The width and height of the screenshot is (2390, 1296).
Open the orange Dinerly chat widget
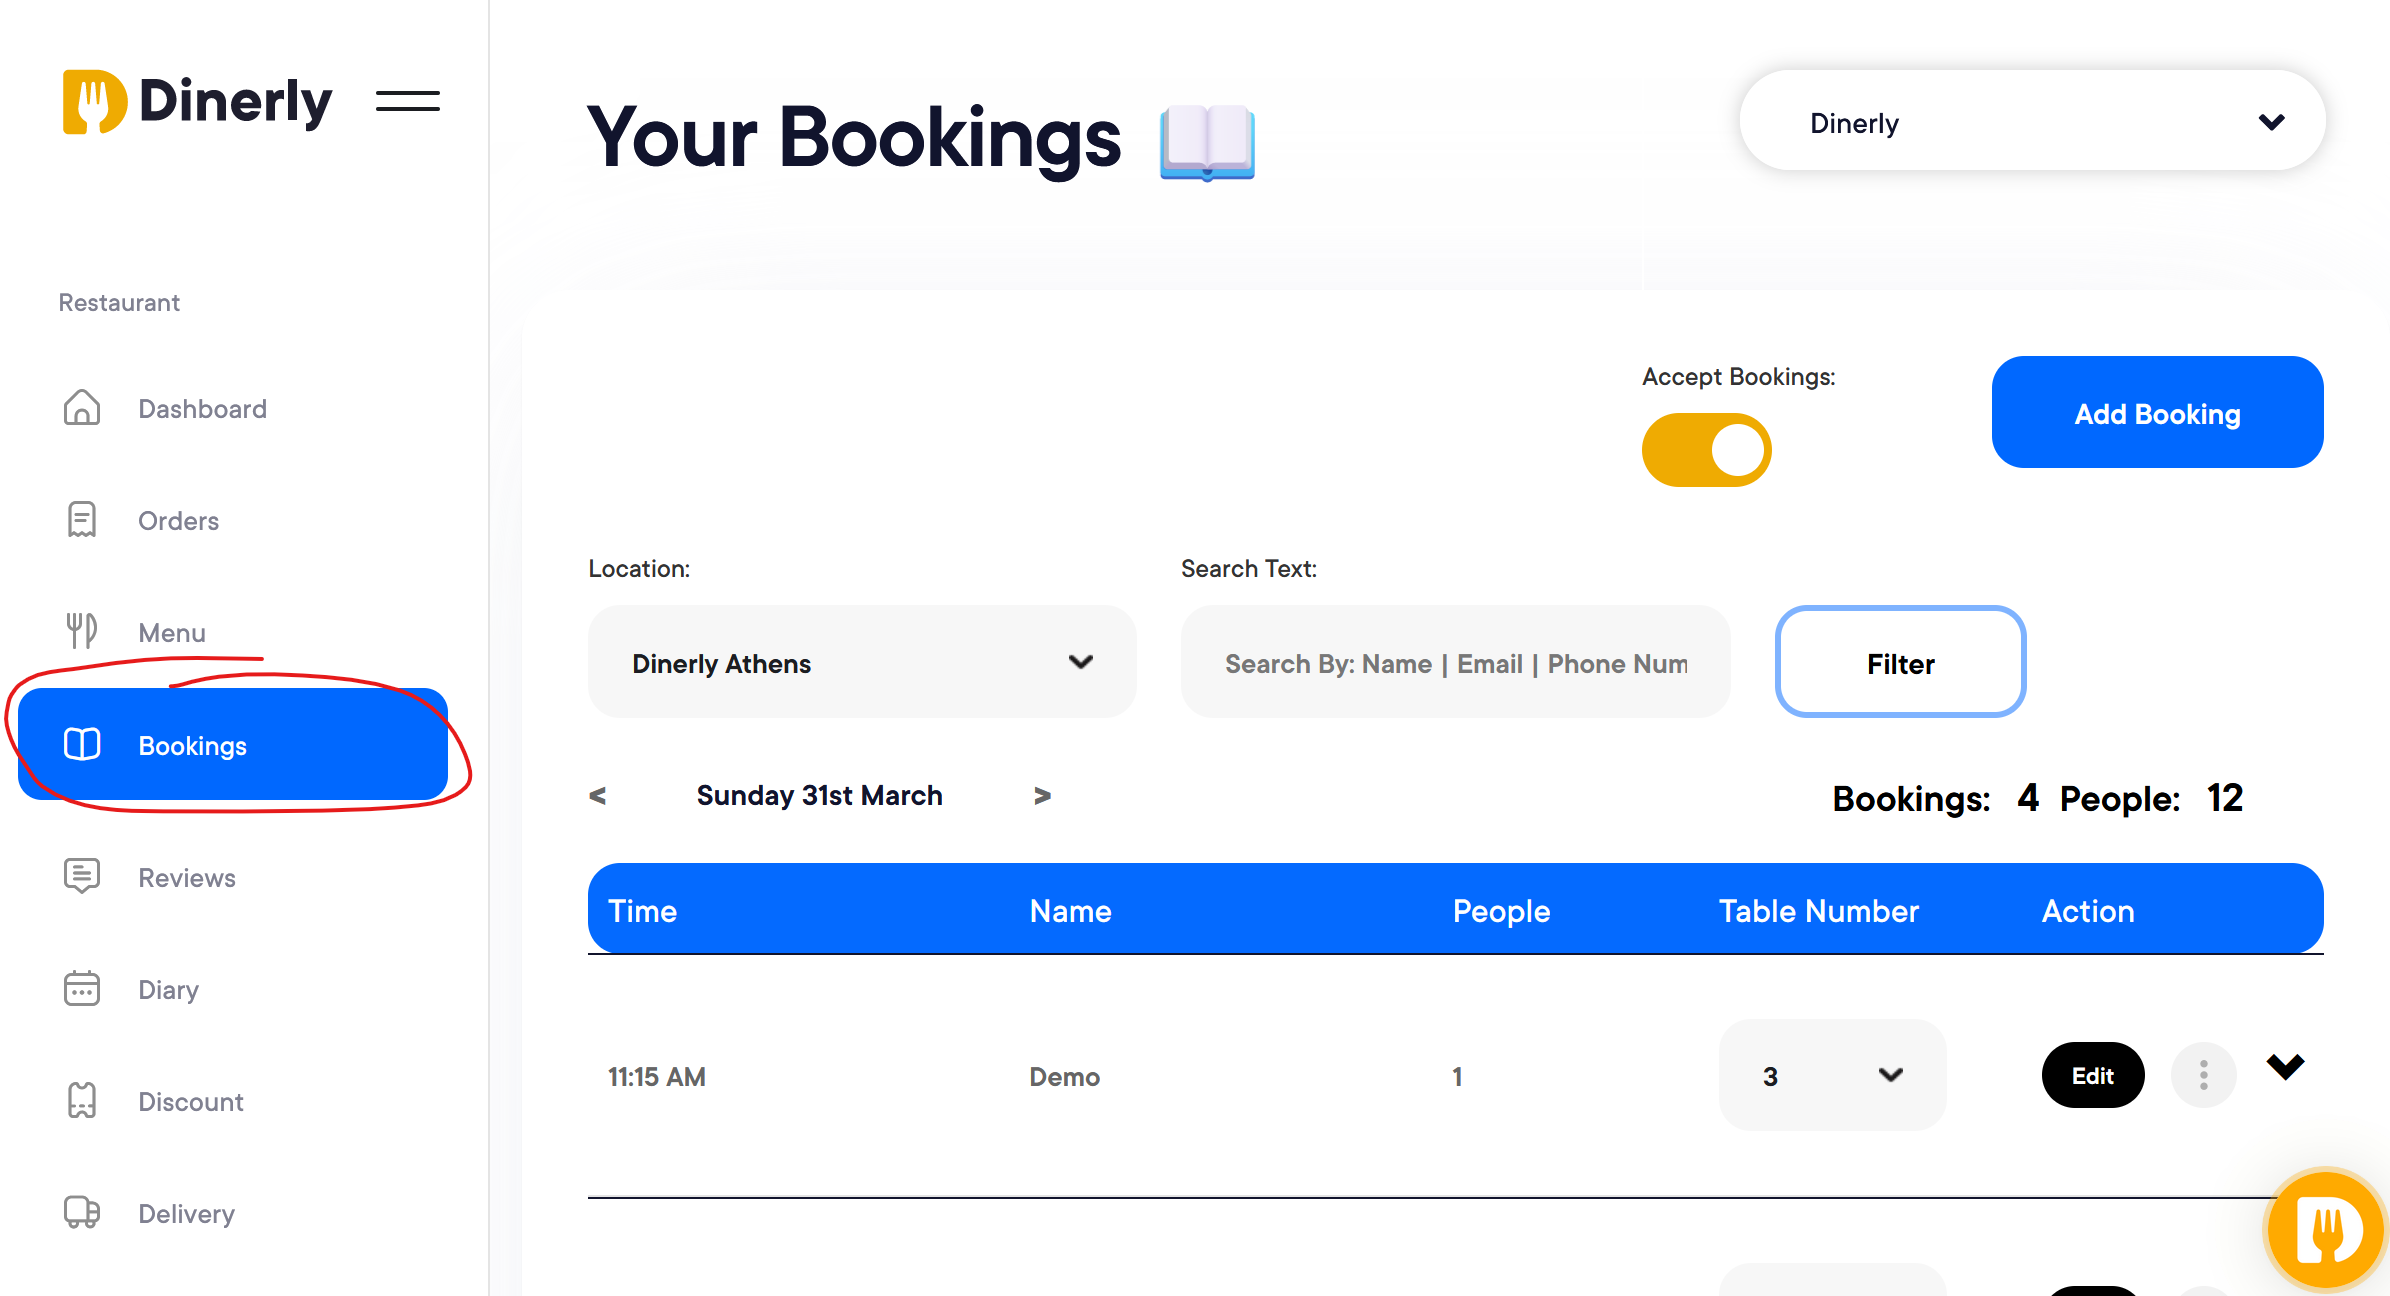[x=2326, y=1230]
